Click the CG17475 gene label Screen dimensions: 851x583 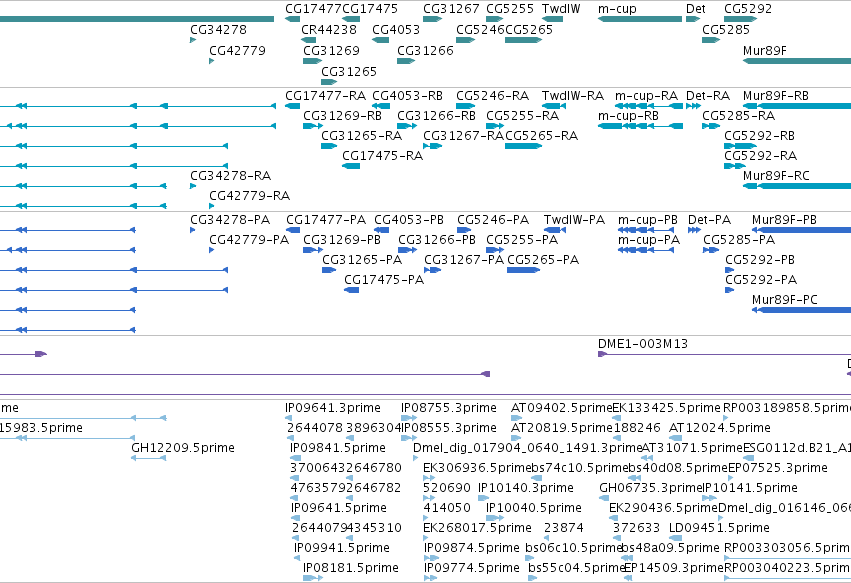(x=370, y=9)
